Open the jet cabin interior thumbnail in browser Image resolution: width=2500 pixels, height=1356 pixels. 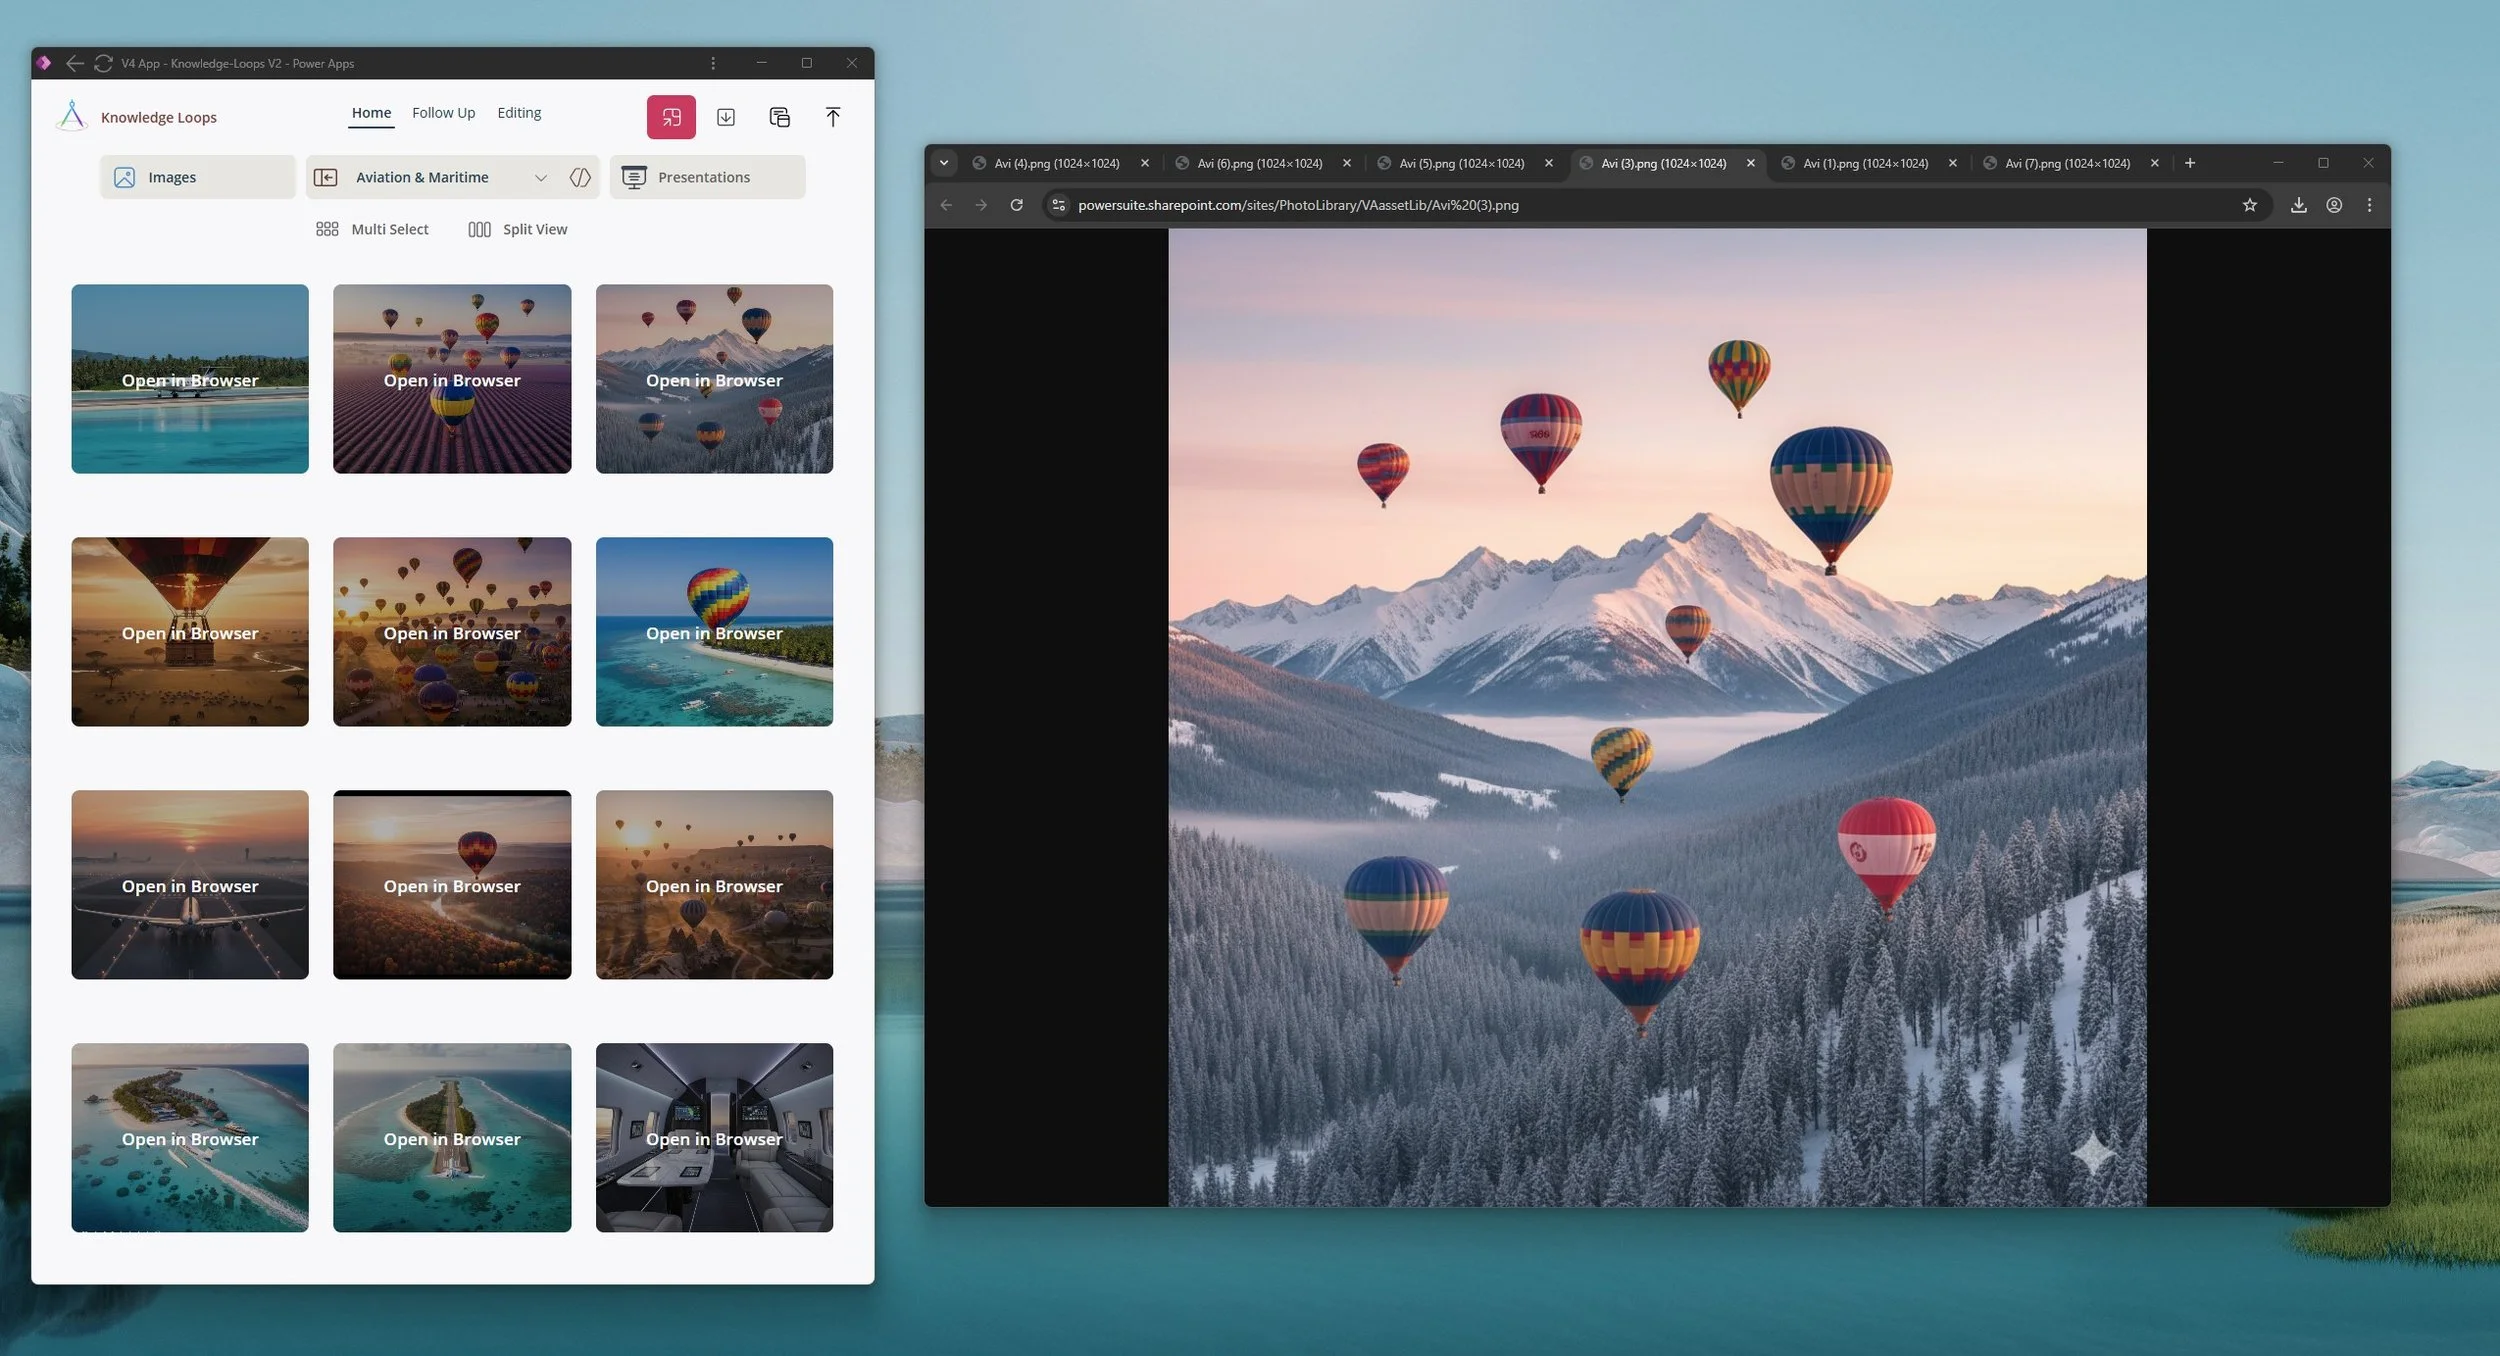(x=714, y=1138)
